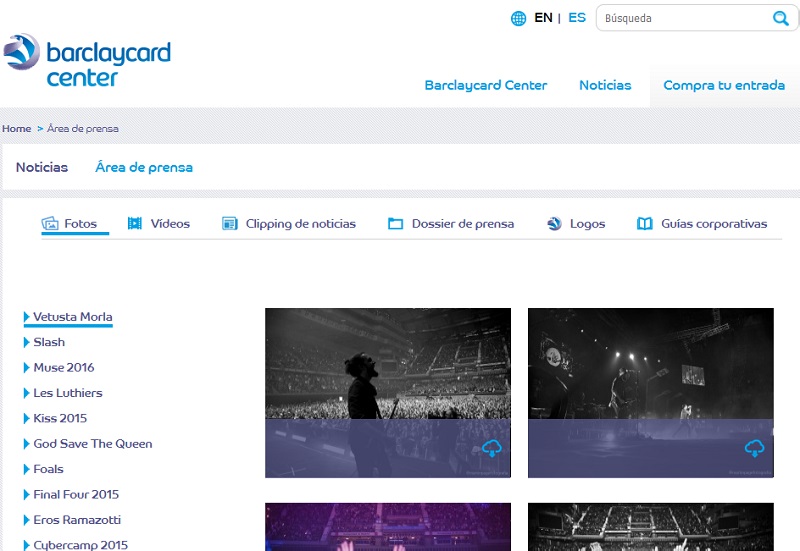Click the Clipping de noticias newspaper icon
Viewport: 800px width, 551px height.
[x=230, y=223]
